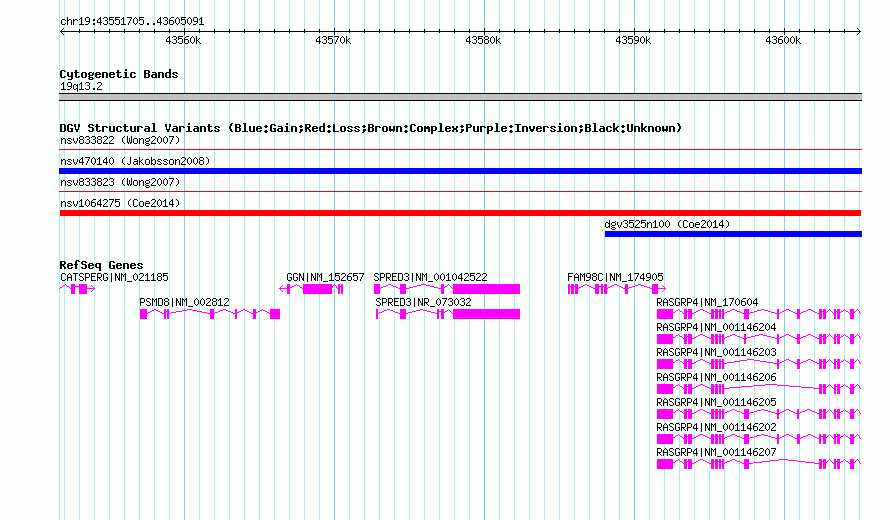Open the nsv833823 (Wong2007) variant label
890x520 pixels.
[x=120, y=182]
